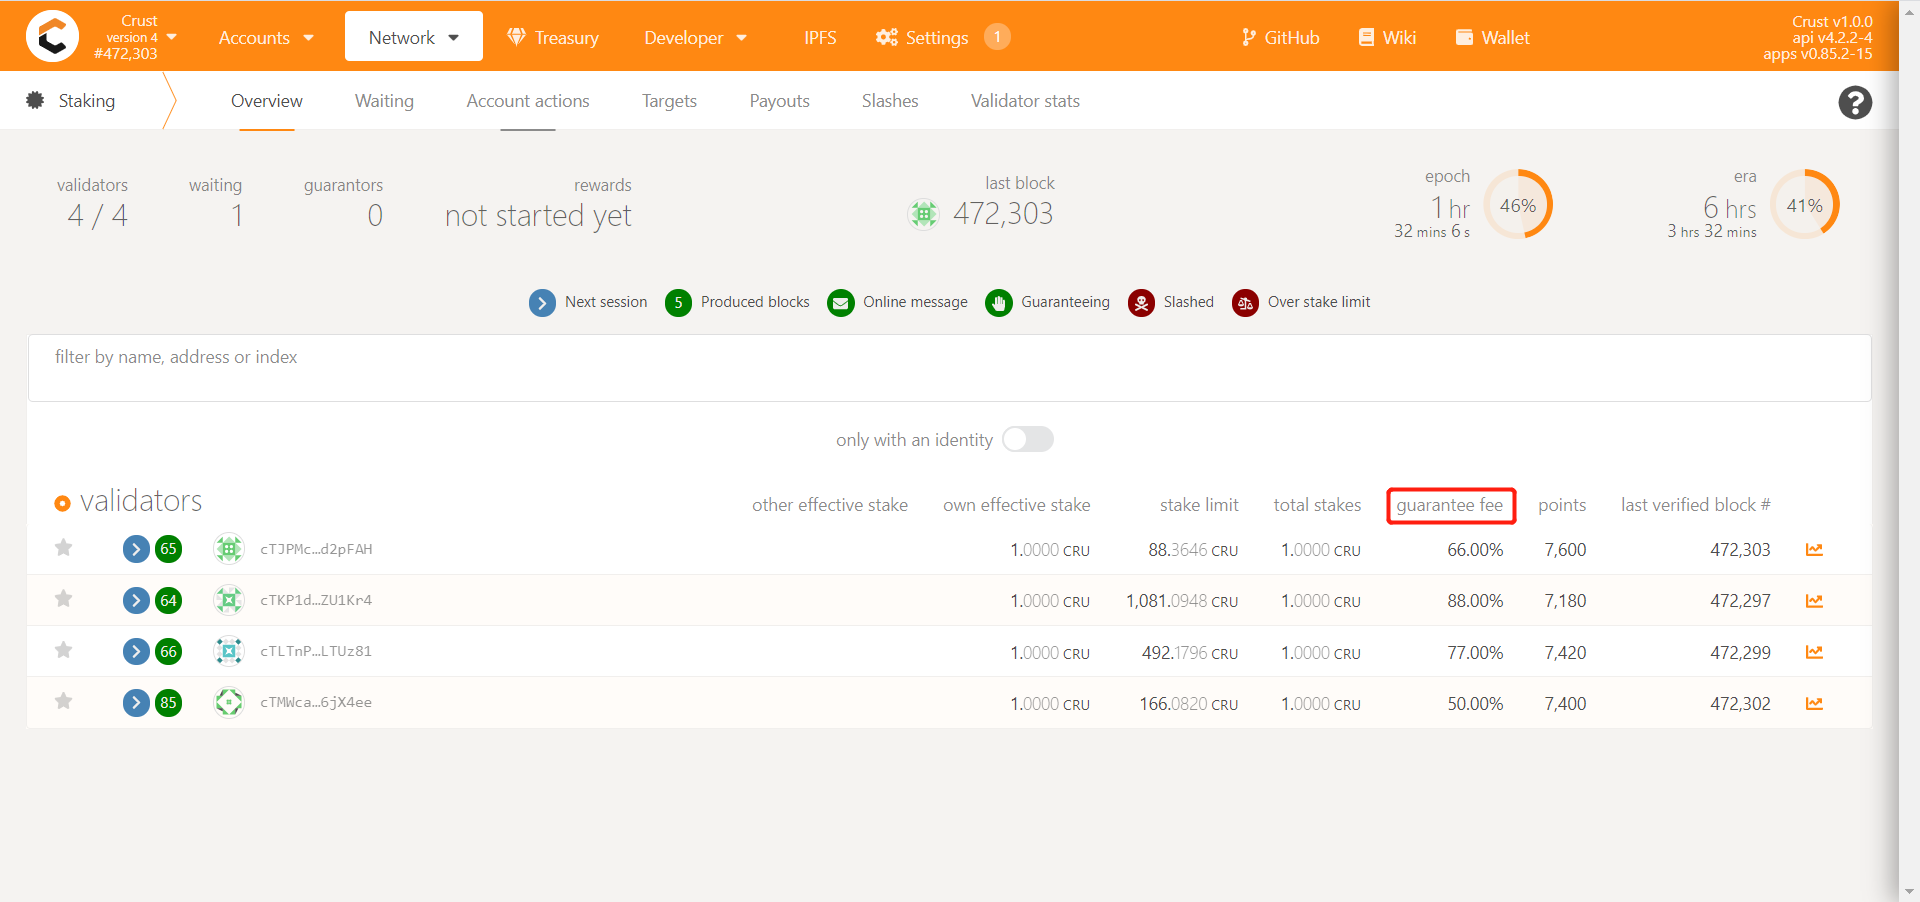
Task: Open the Wallet link
Action: tap(1492, 37)
